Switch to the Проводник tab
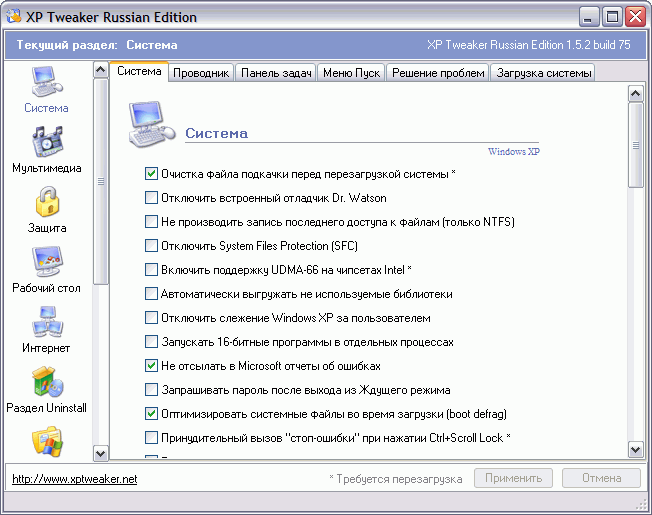 201,73
